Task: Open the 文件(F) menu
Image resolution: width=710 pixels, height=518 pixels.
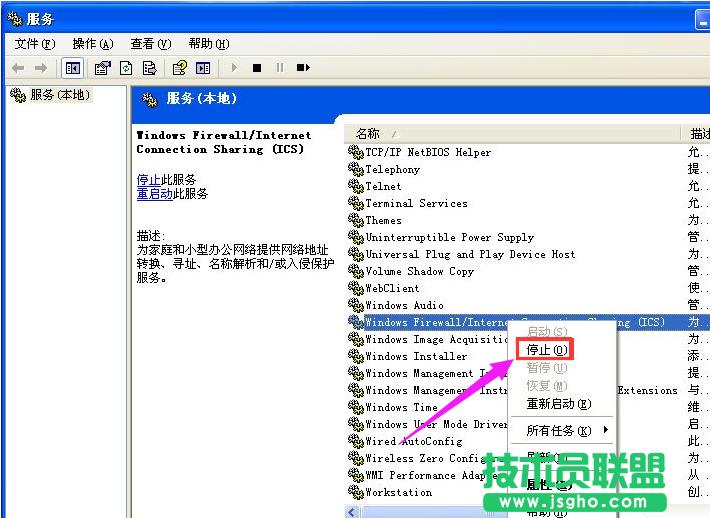Action: (34, 44)
